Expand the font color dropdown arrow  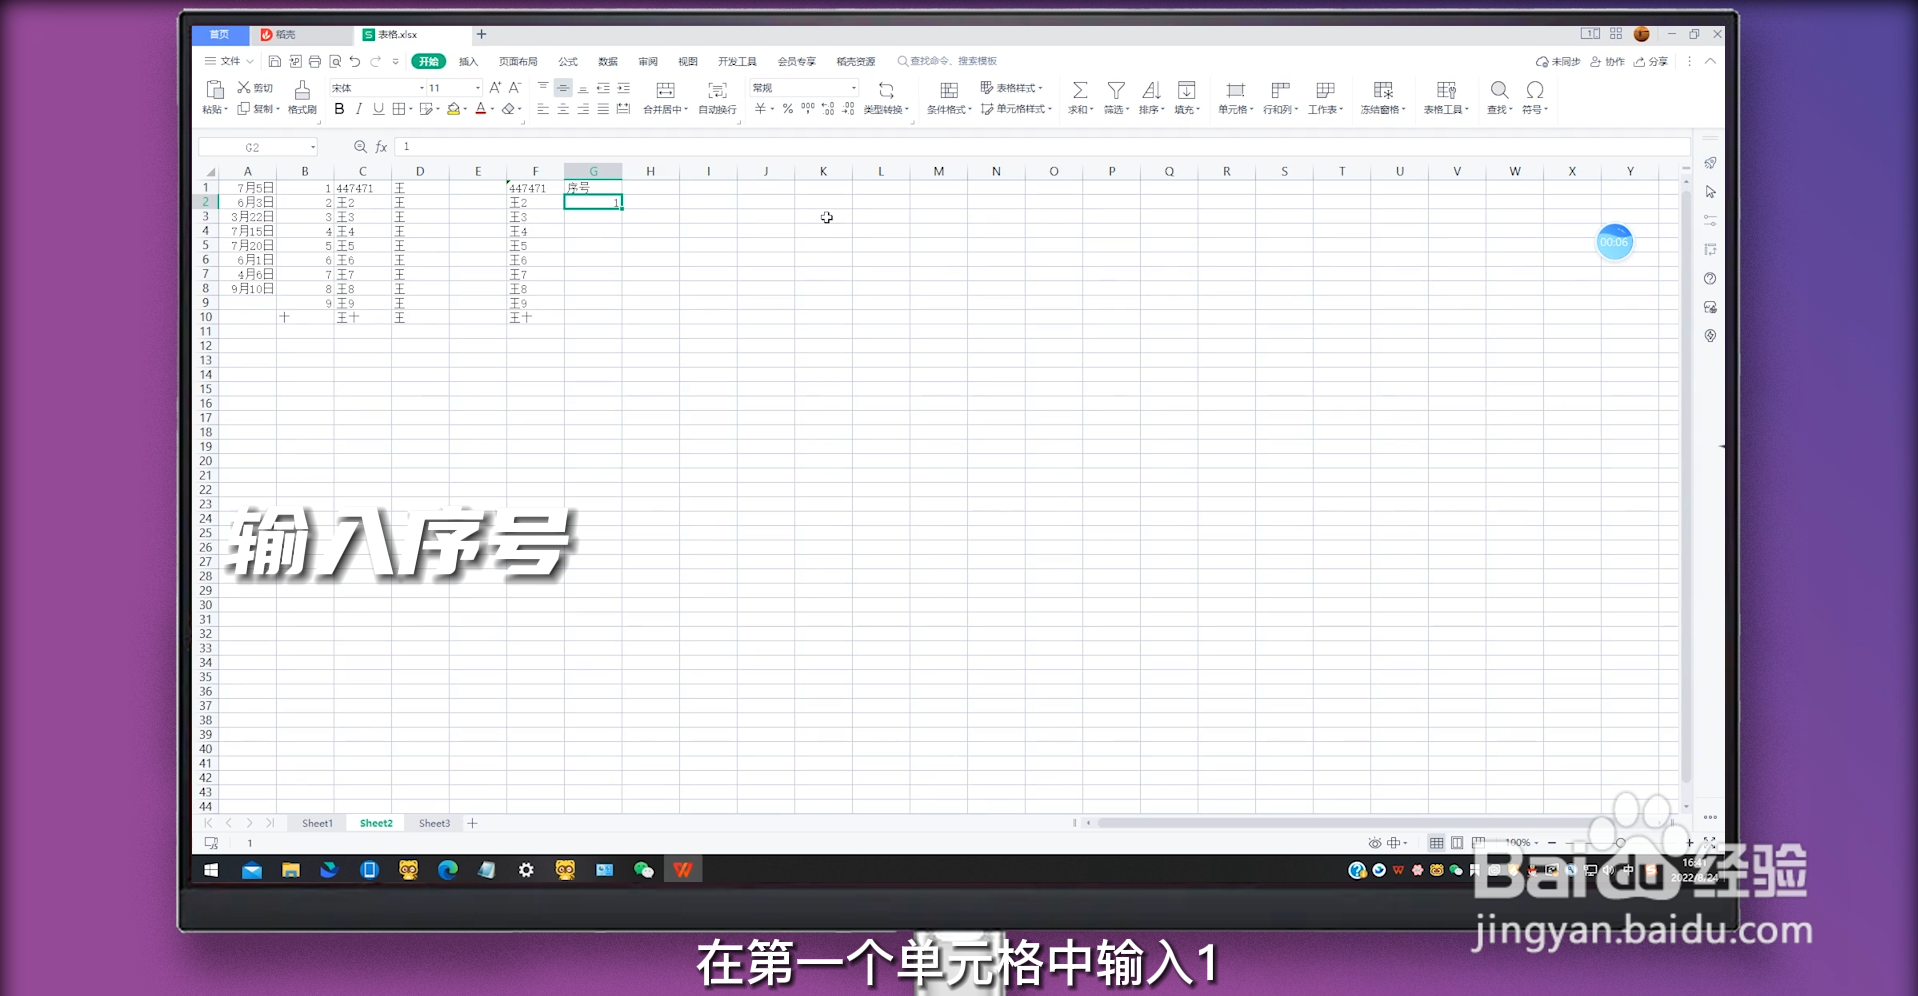coord(490,110)
